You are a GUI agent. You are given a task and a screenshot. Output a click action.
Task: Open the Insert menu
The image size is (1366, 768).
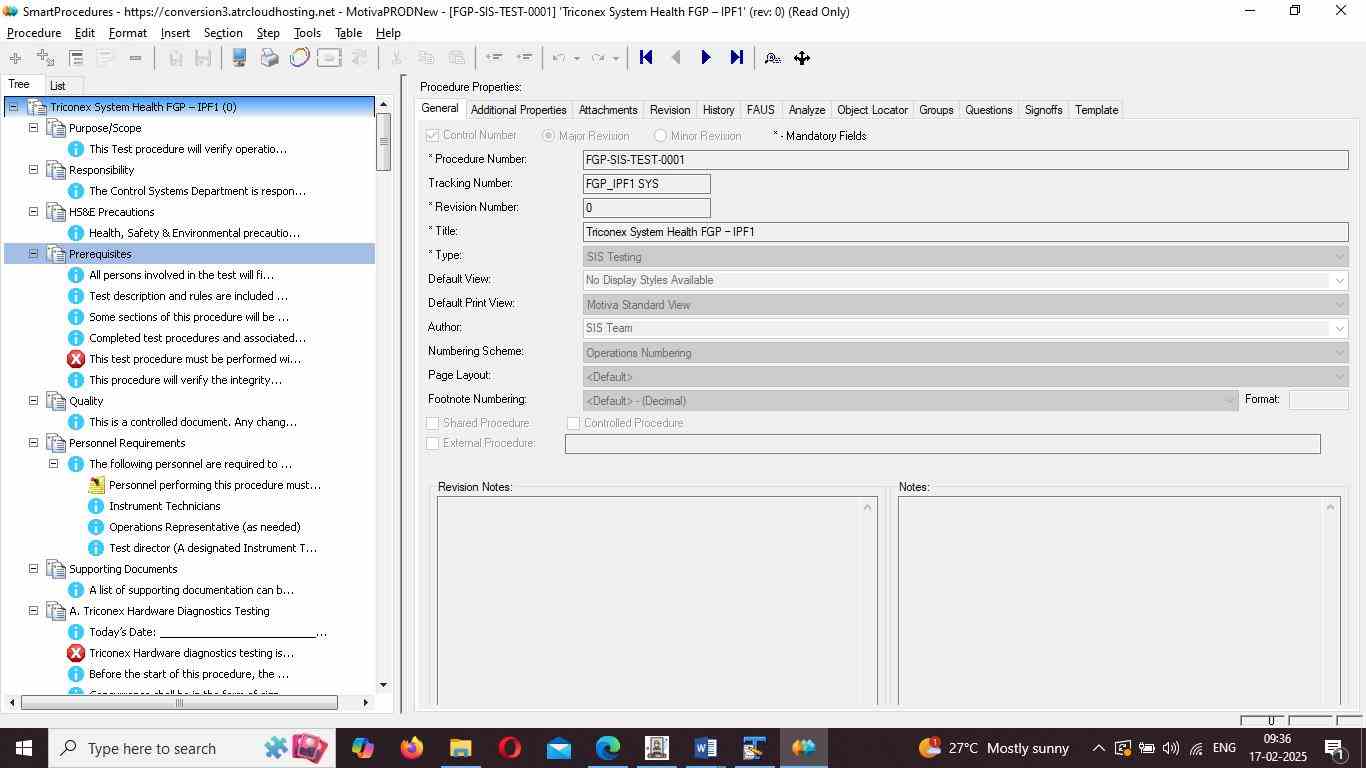tap(175, 33)
